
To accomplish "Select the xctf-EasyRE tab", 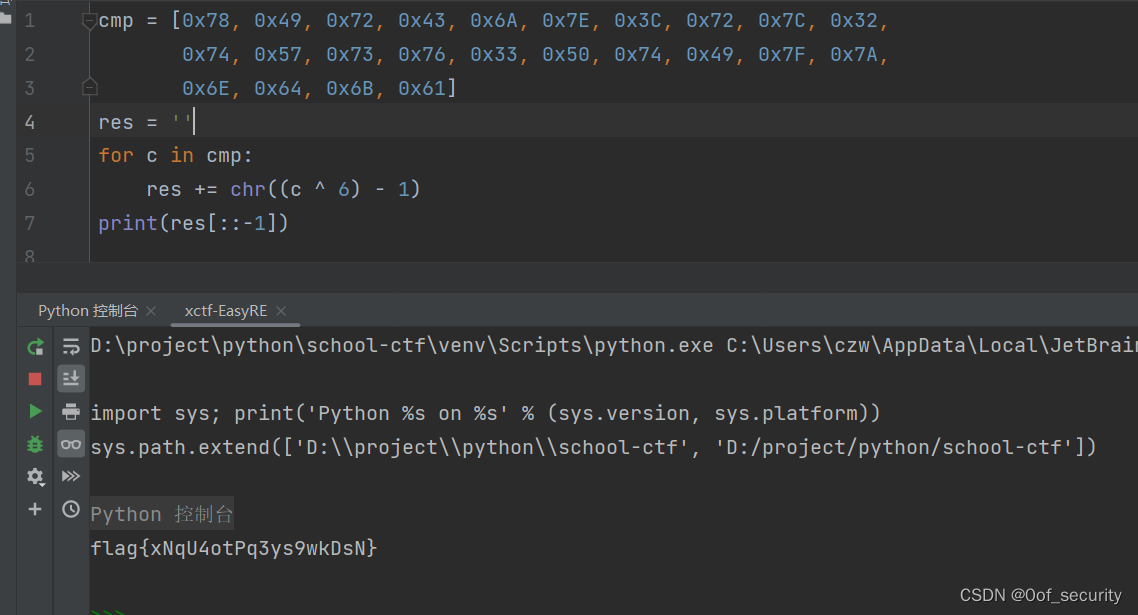I will tap(224, 311).
